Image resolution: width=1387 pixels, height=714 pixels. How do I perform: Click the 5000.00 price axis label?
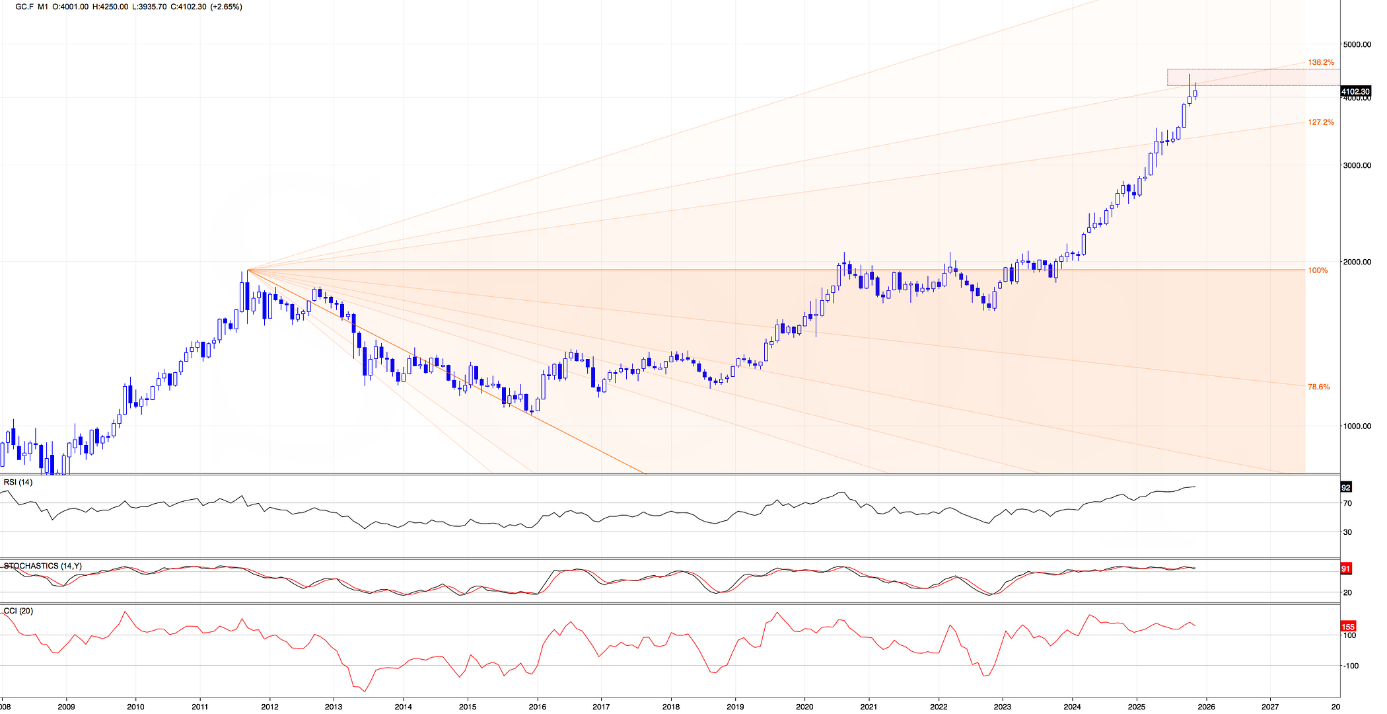[1355, 44]
